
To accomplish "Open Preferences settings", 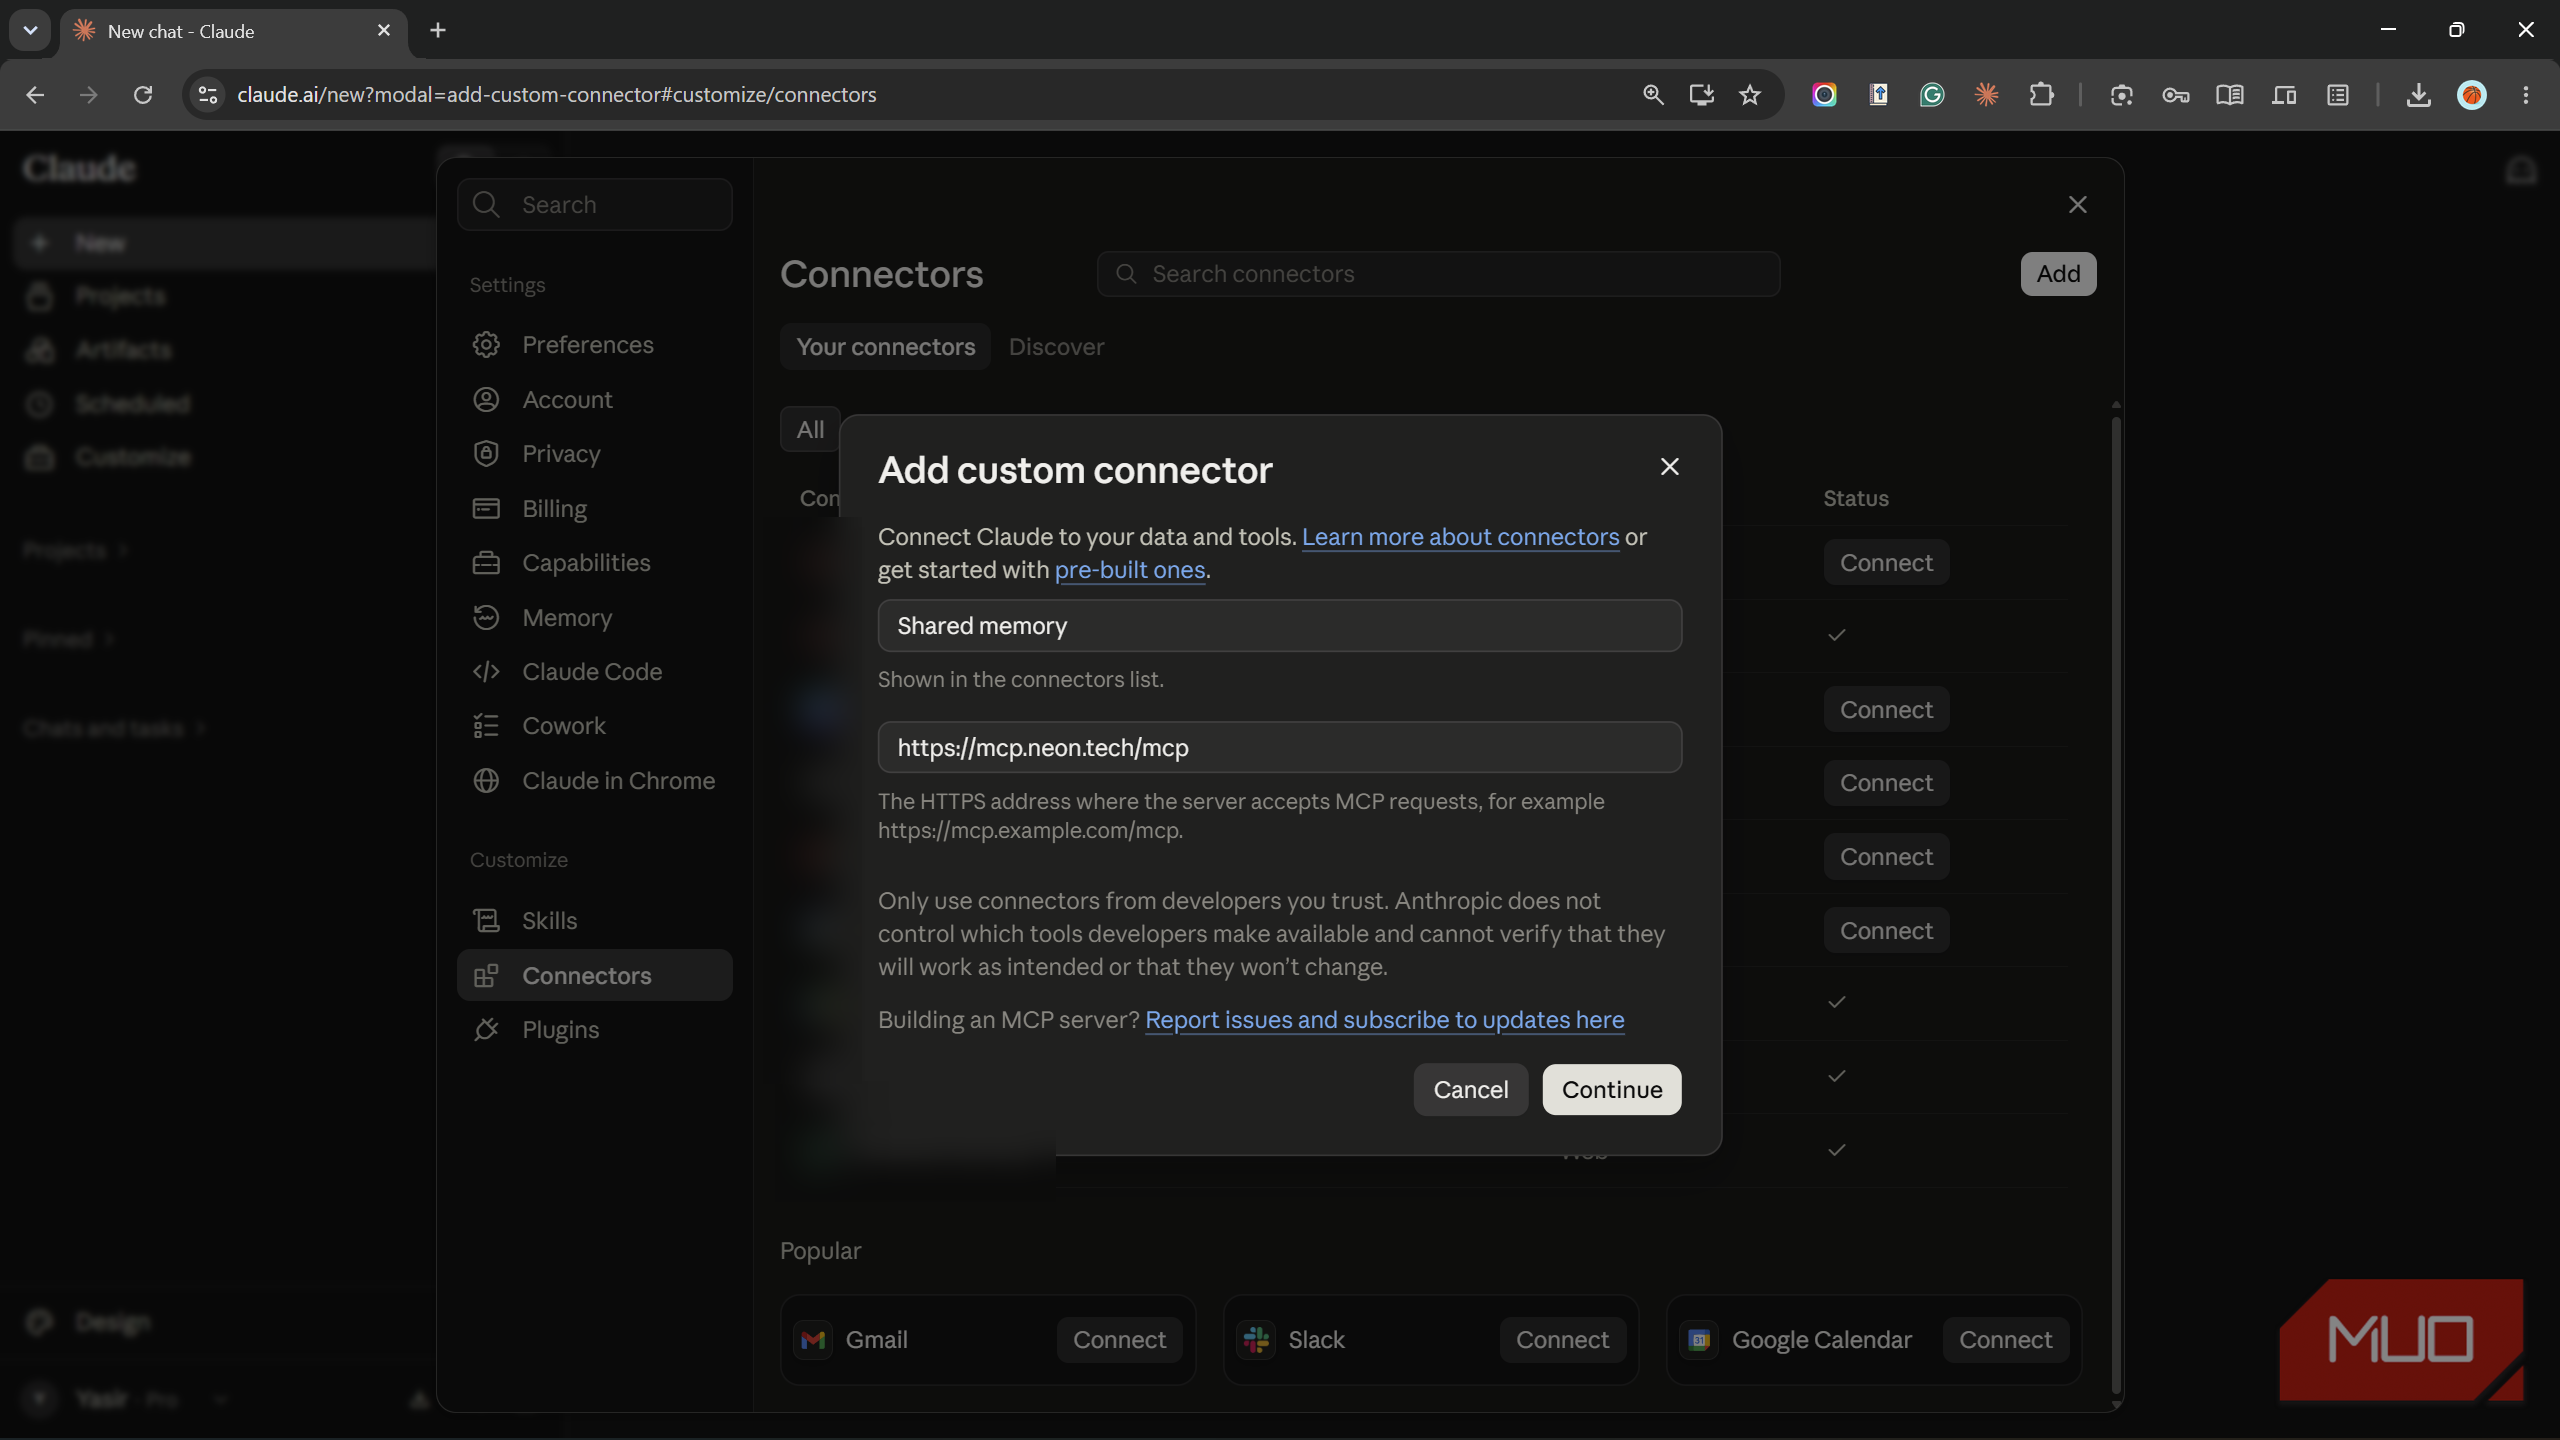I will coord(595,345).
